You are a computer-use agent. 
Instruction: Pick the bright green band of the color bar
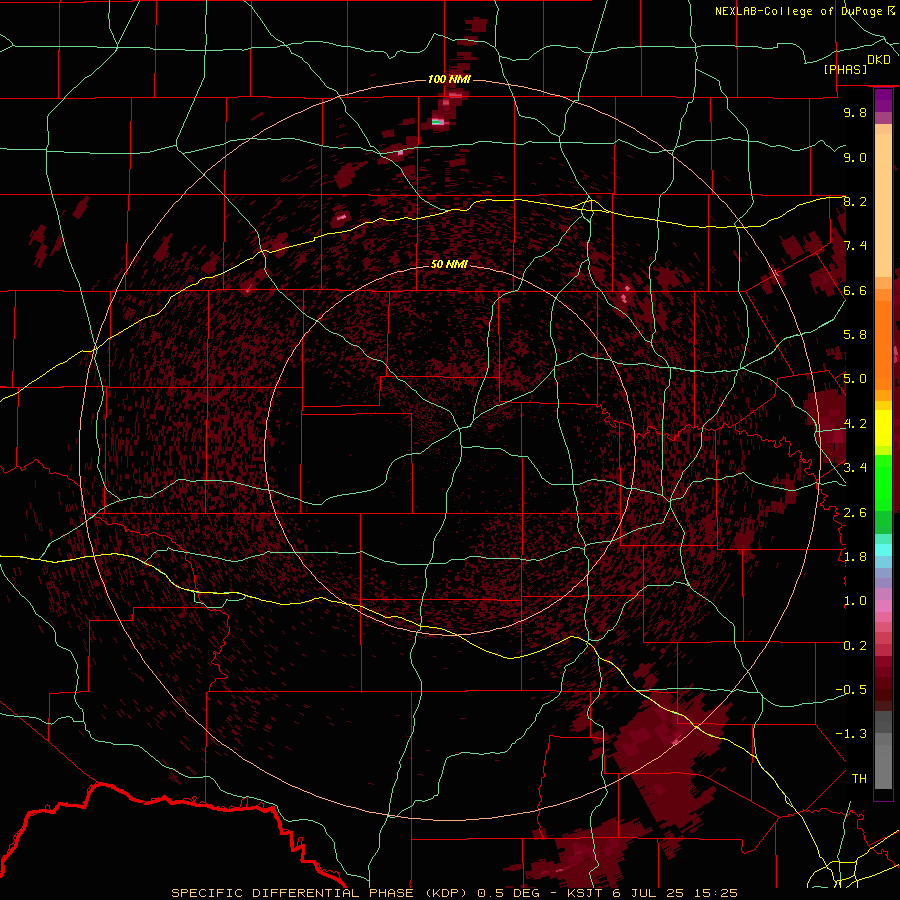click(883, 483)
